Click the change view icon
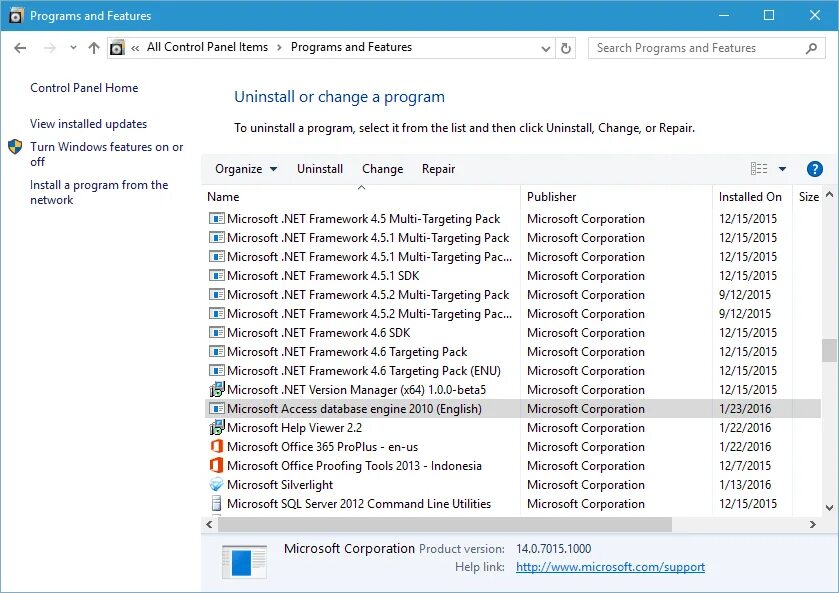839x593 pixels. [759, 169]
